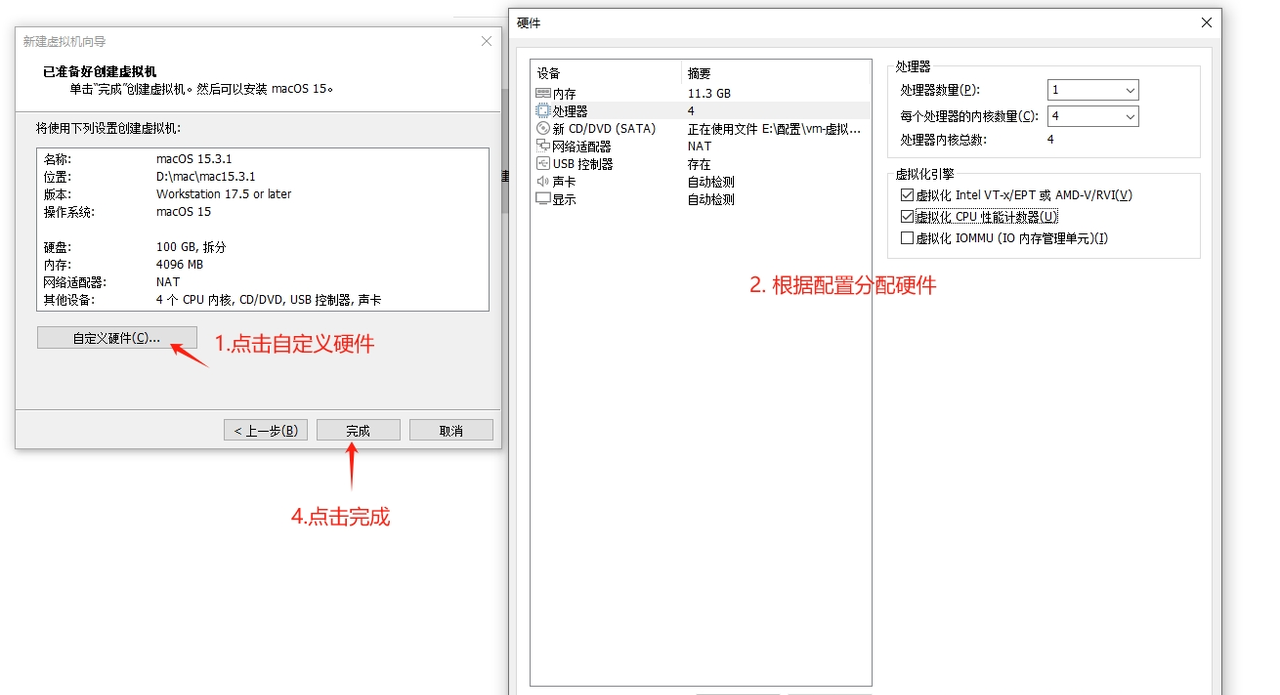Image resolution: width=1280 pixels, height=695 pixels.
Task: Enable 虚拟化 IOMMU (IO 内存管理单元) checkbox
Action: tap(907, 238)
